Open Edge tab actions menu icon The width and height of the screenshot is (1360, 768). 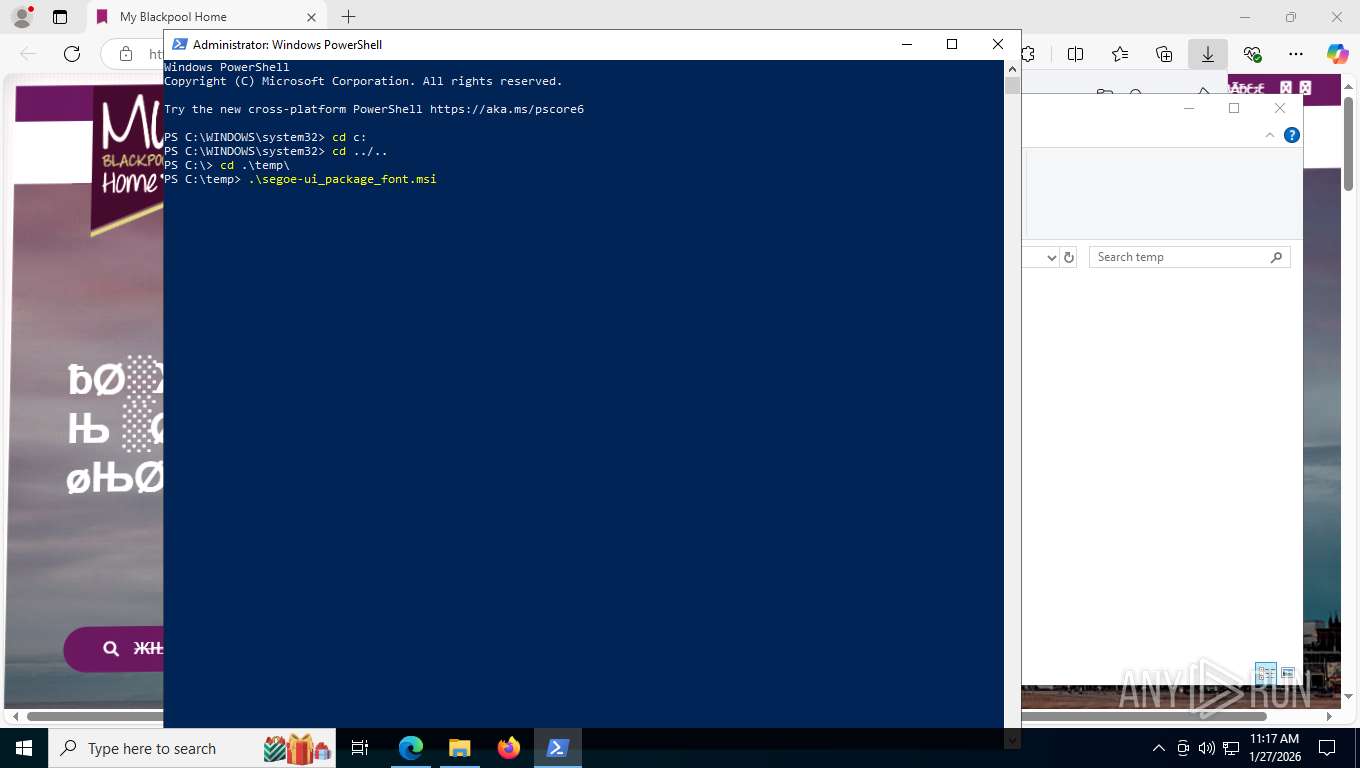[60, 17]
